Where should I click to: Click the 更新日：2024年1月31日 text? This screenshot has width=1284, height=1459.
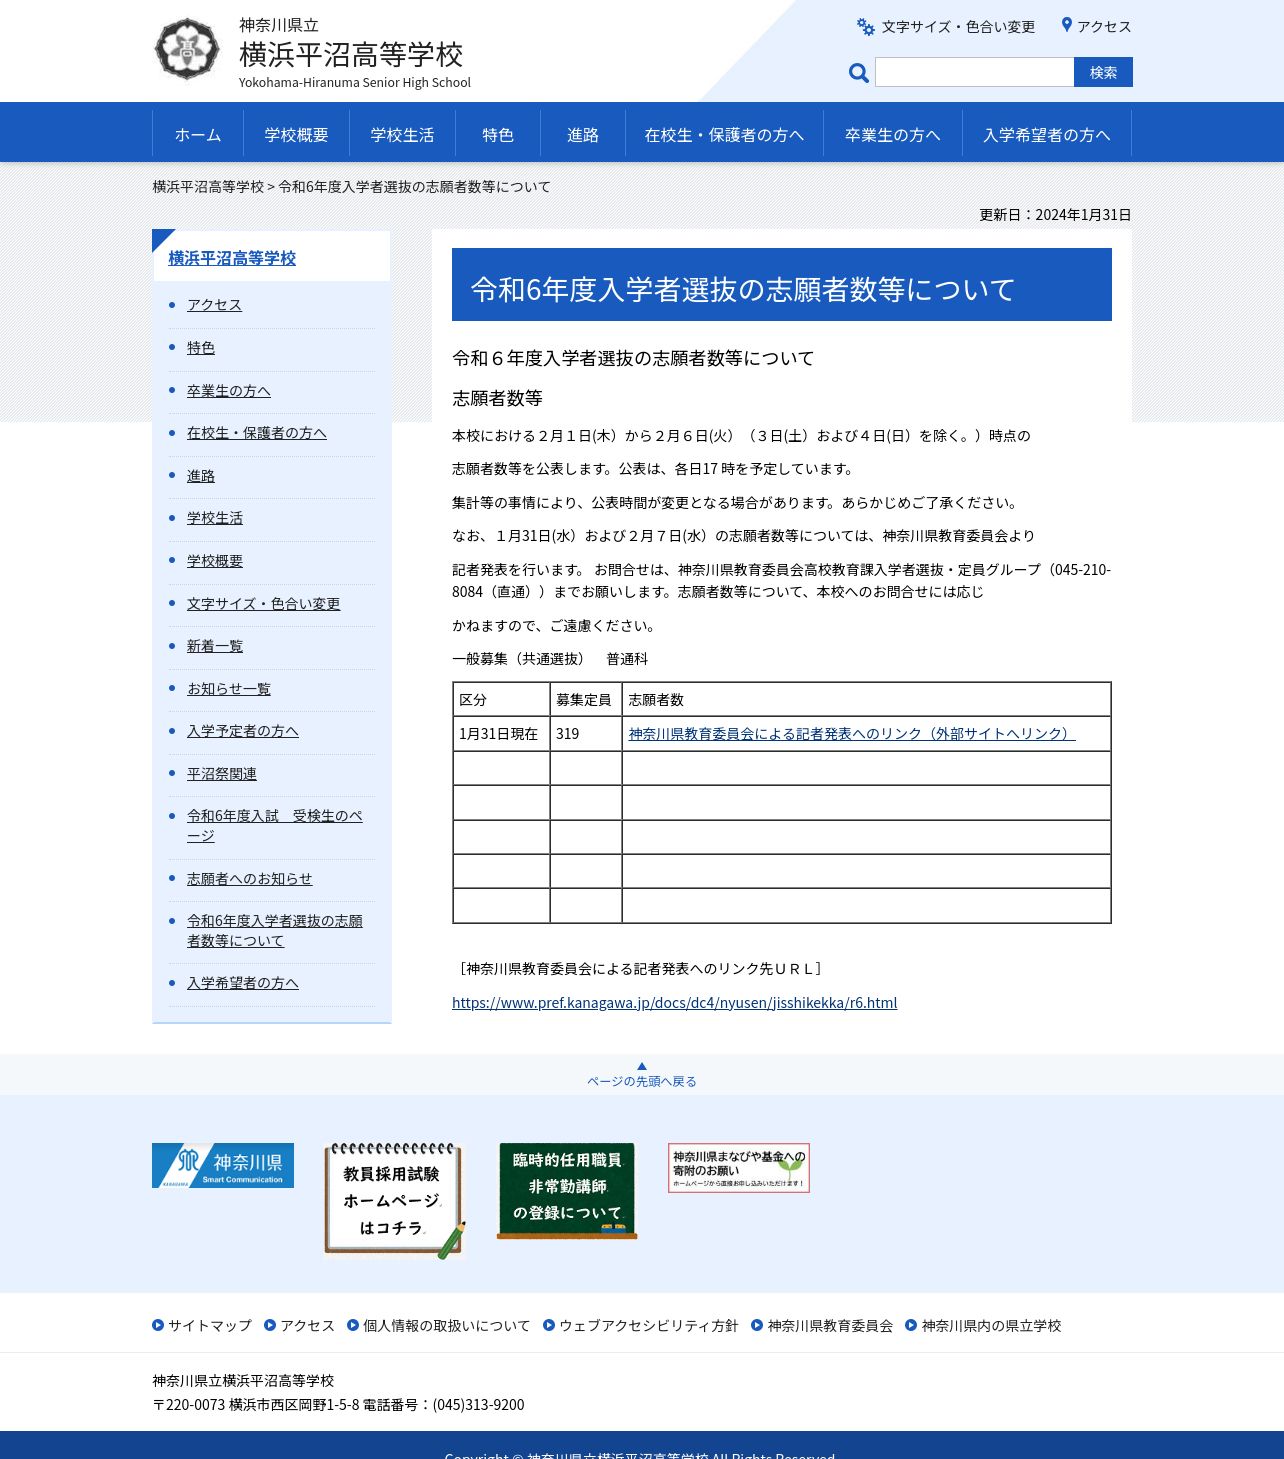pos(1055,215)
